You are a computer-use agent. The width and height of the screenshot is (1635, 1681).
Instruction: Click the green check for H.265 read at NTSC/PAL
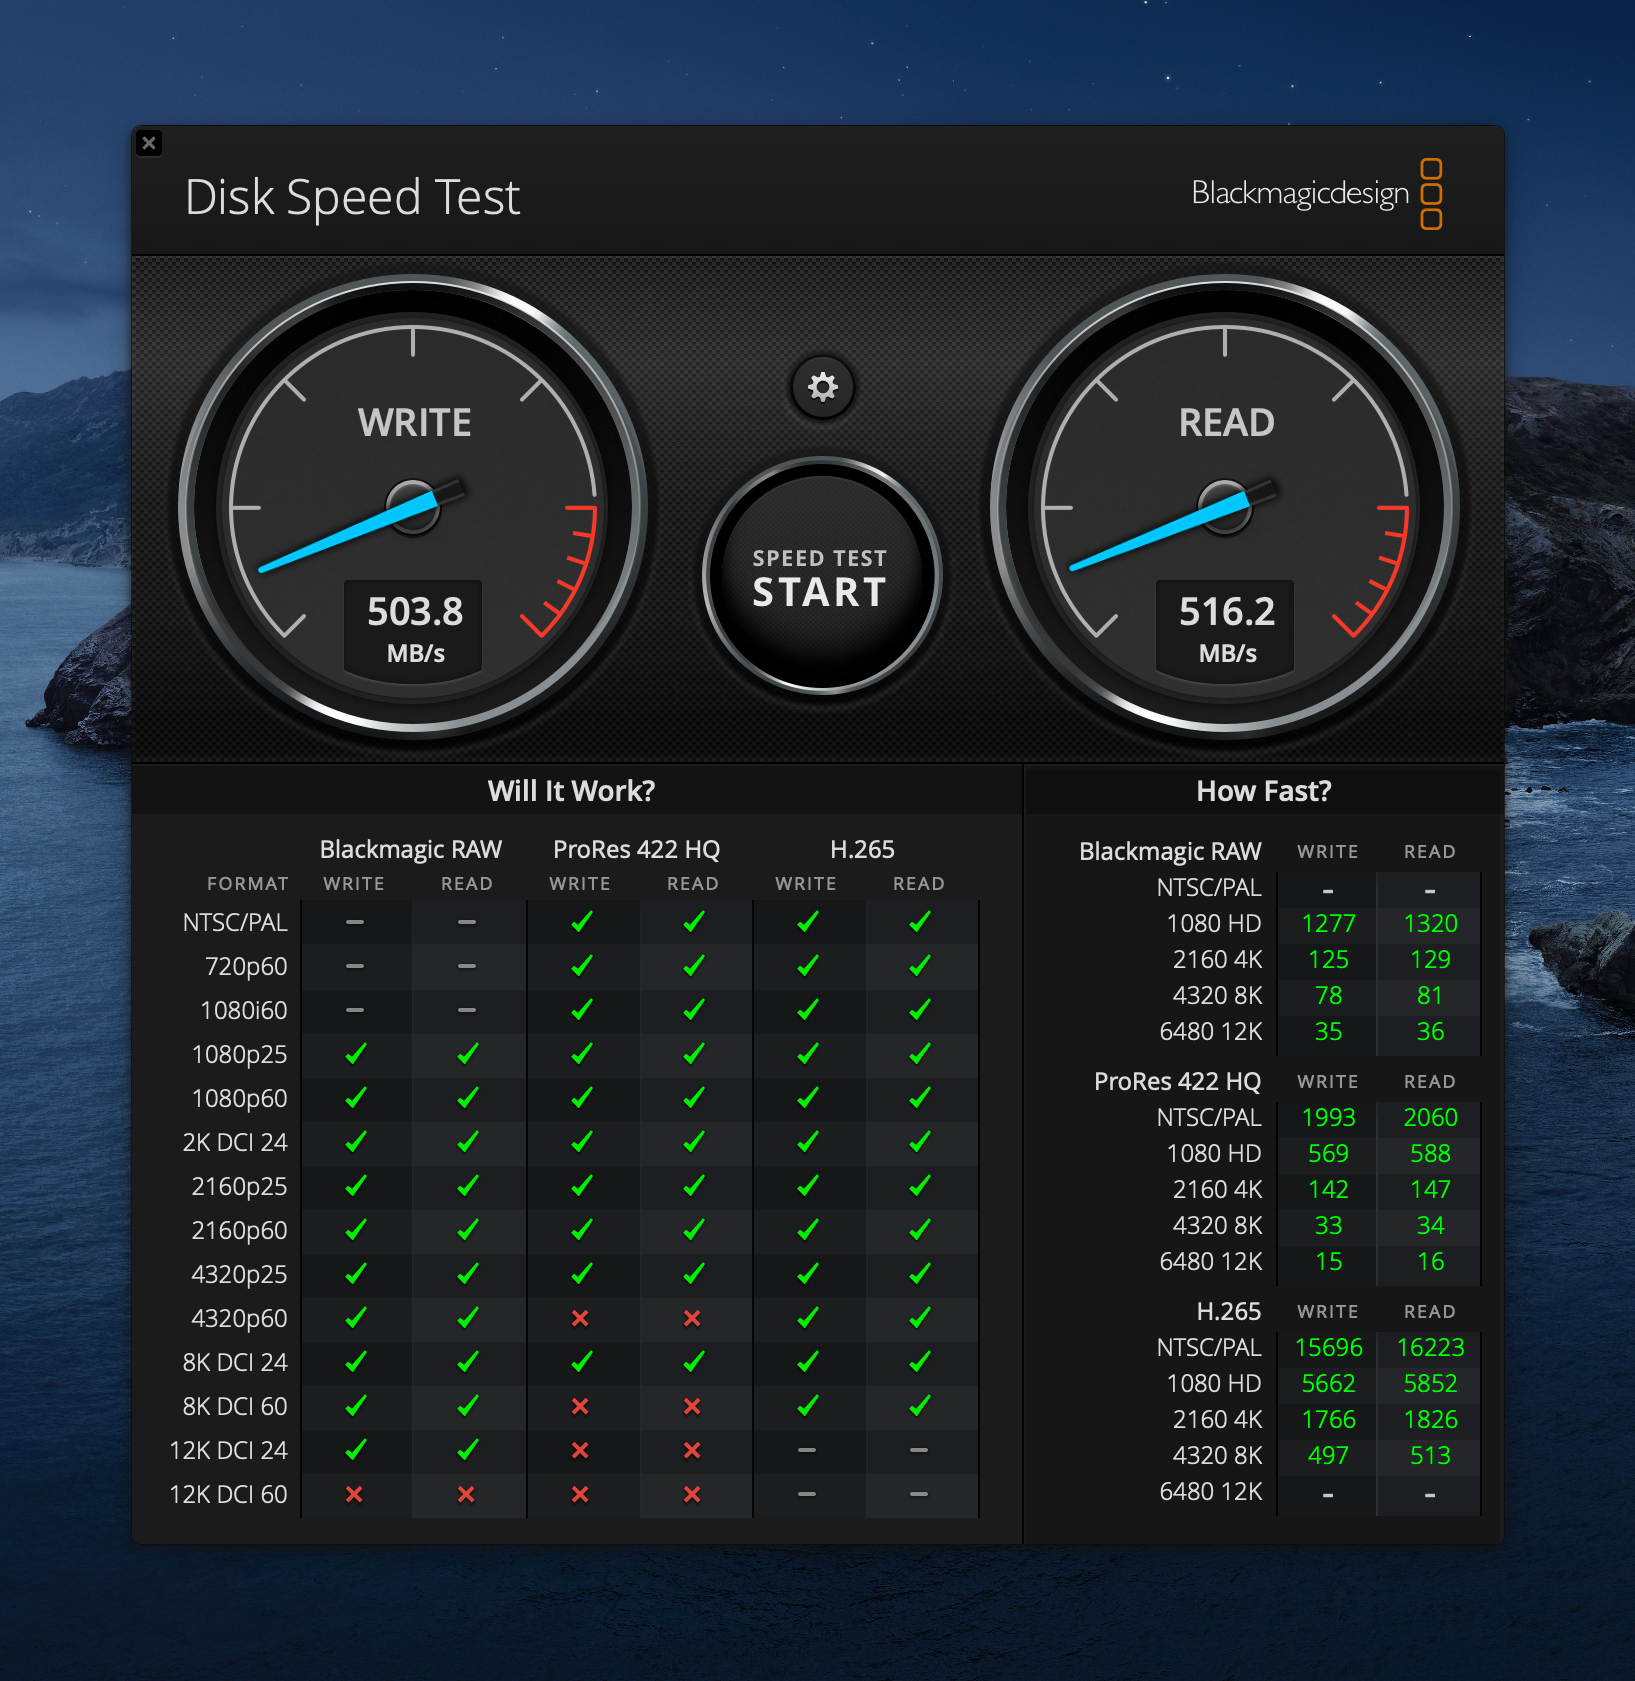click(920, 921)
